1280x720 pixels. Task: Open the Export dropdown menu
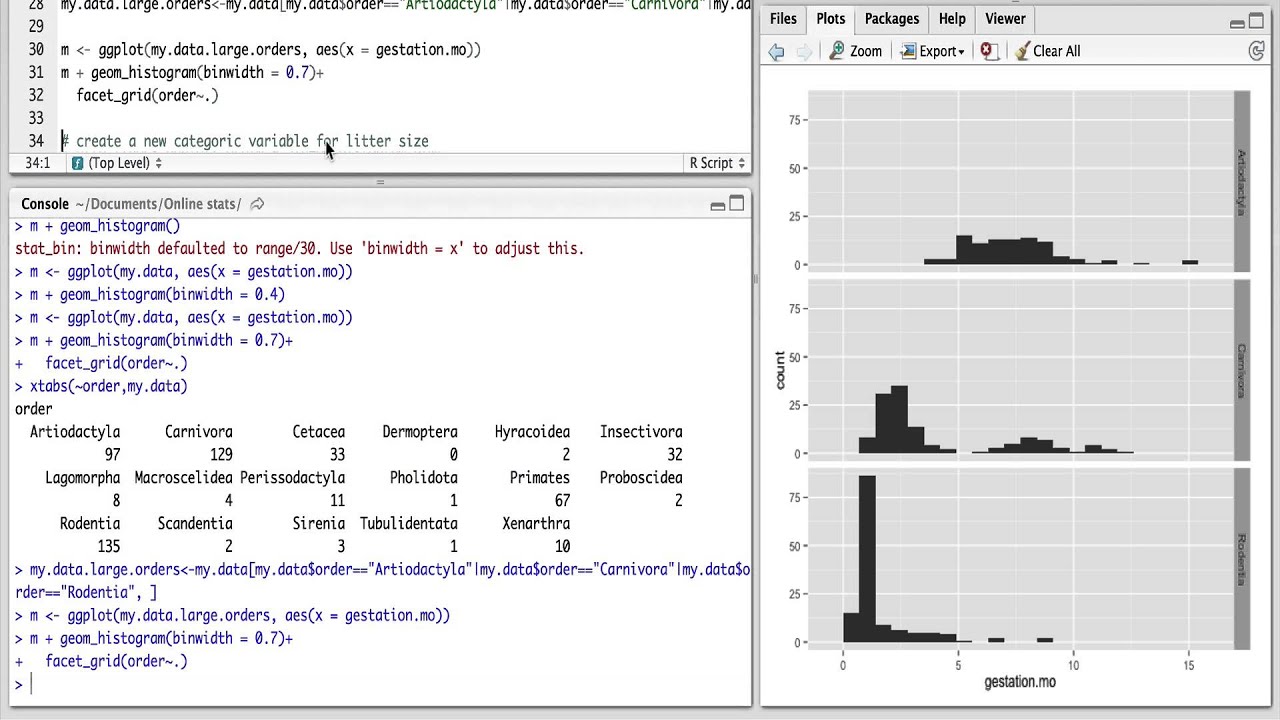(x=932, y=51)
